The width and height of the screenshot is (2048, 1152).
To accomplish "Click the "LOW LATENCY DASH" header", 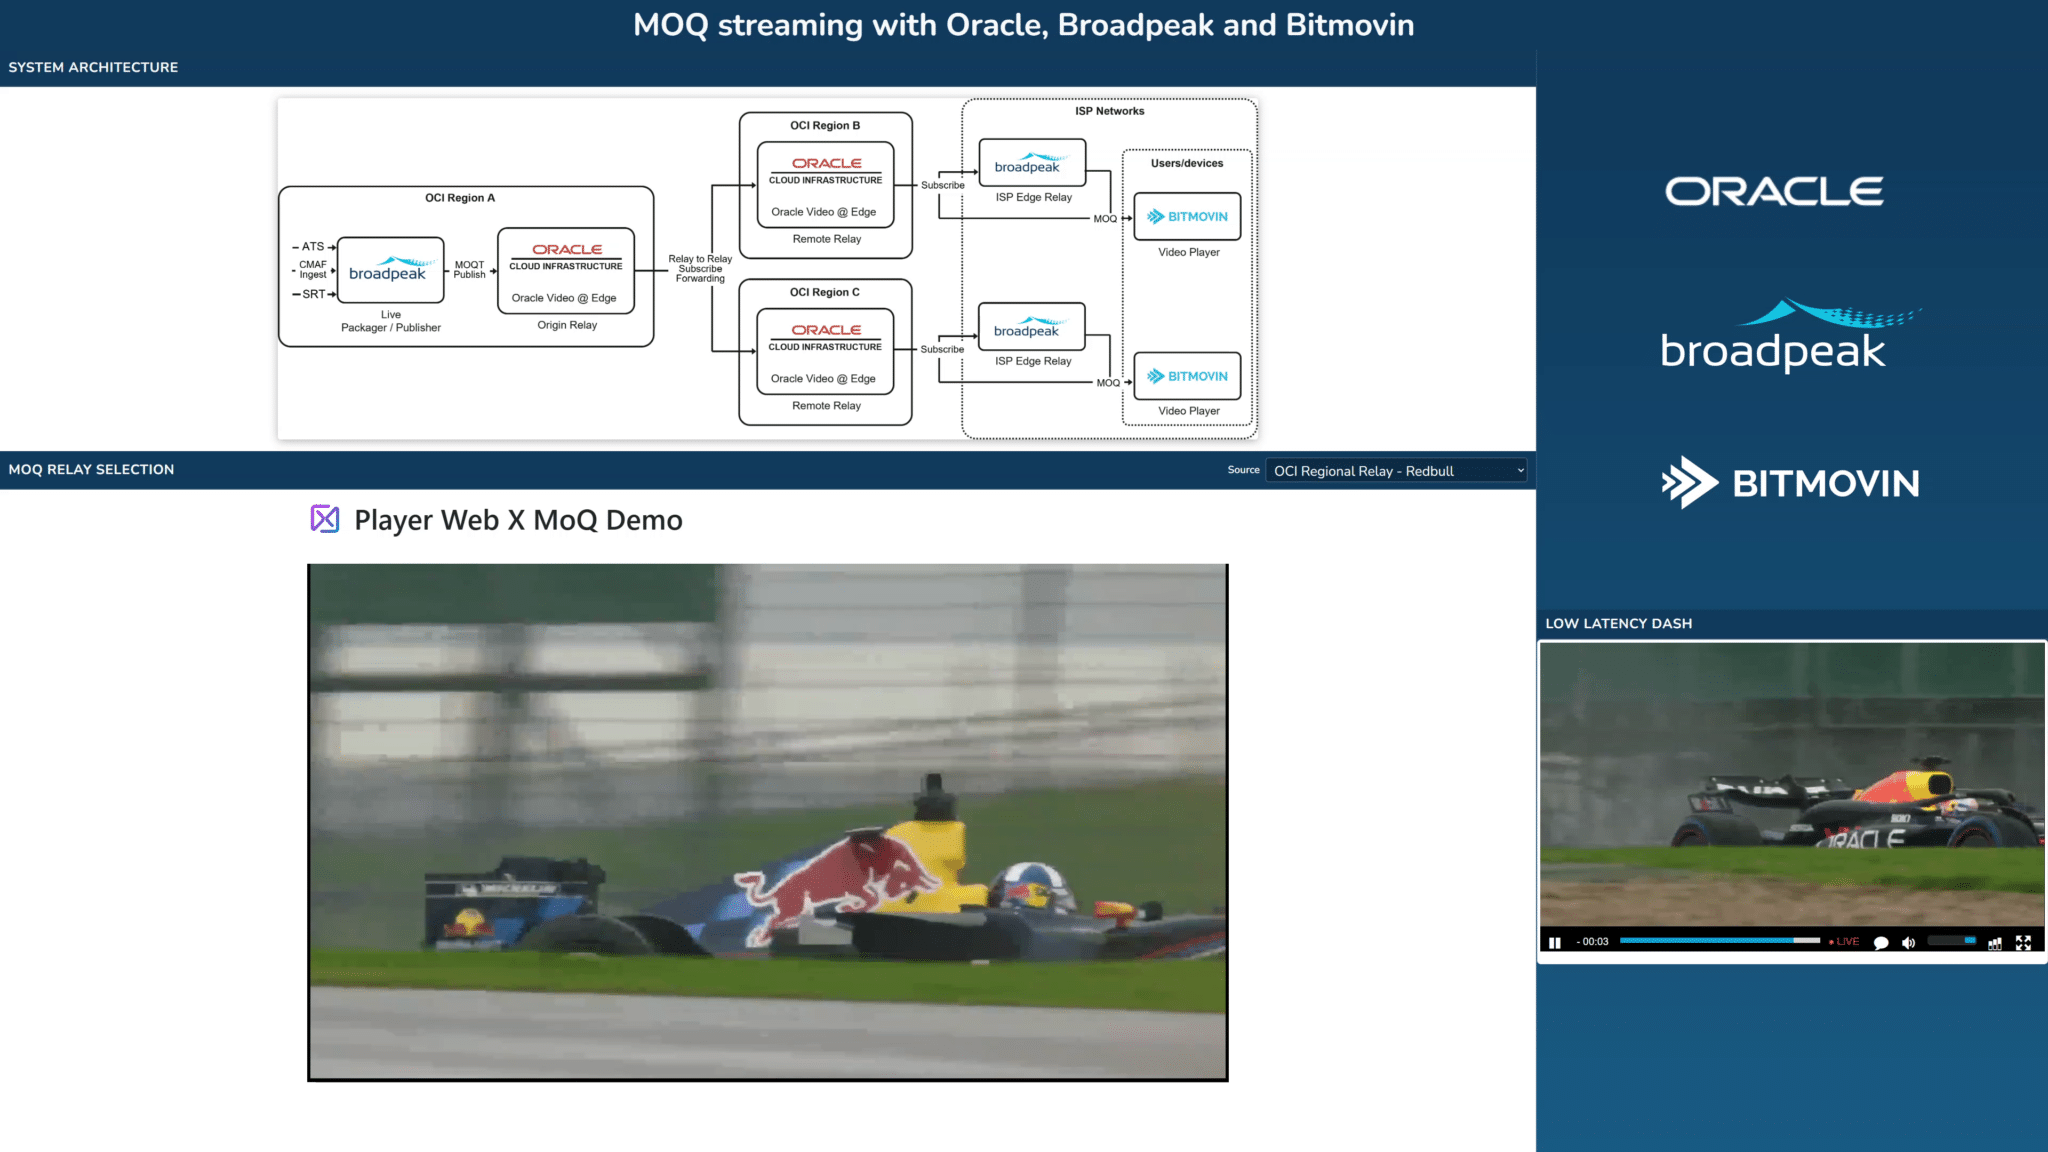I will tap(1619, 623).
